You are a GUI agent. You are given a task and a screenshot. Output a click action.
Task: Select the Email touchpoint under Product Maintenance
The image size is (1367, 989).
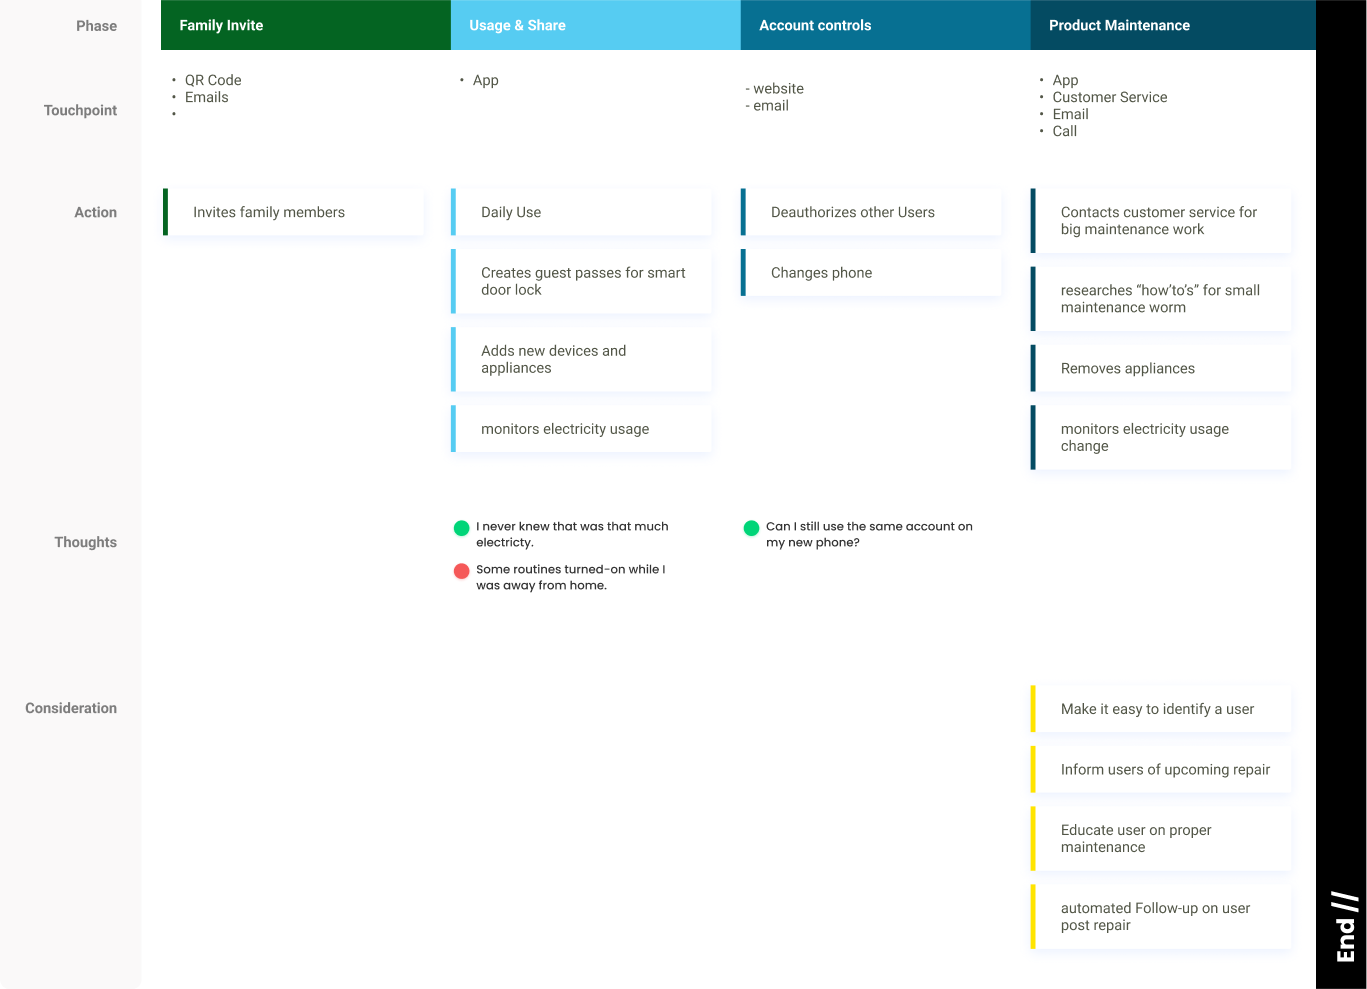tap(1070, 114)
